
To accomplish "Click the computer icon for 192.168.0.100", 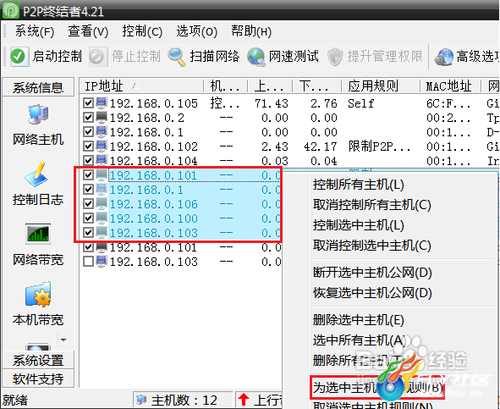I will pyautogui.click(x=102, y=218).
